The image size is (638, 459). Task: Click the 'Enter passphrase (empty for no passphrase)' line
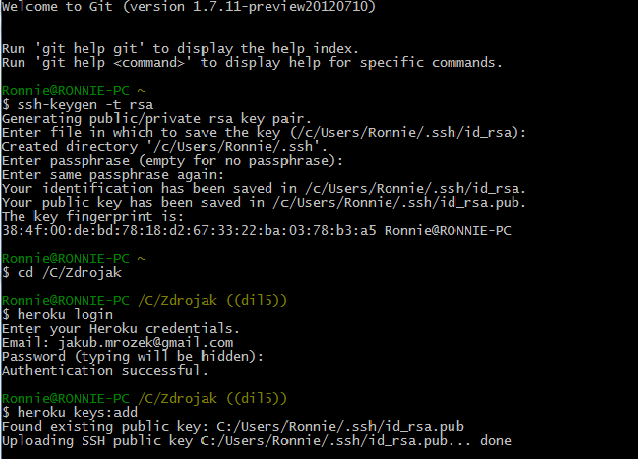point(172,161)
